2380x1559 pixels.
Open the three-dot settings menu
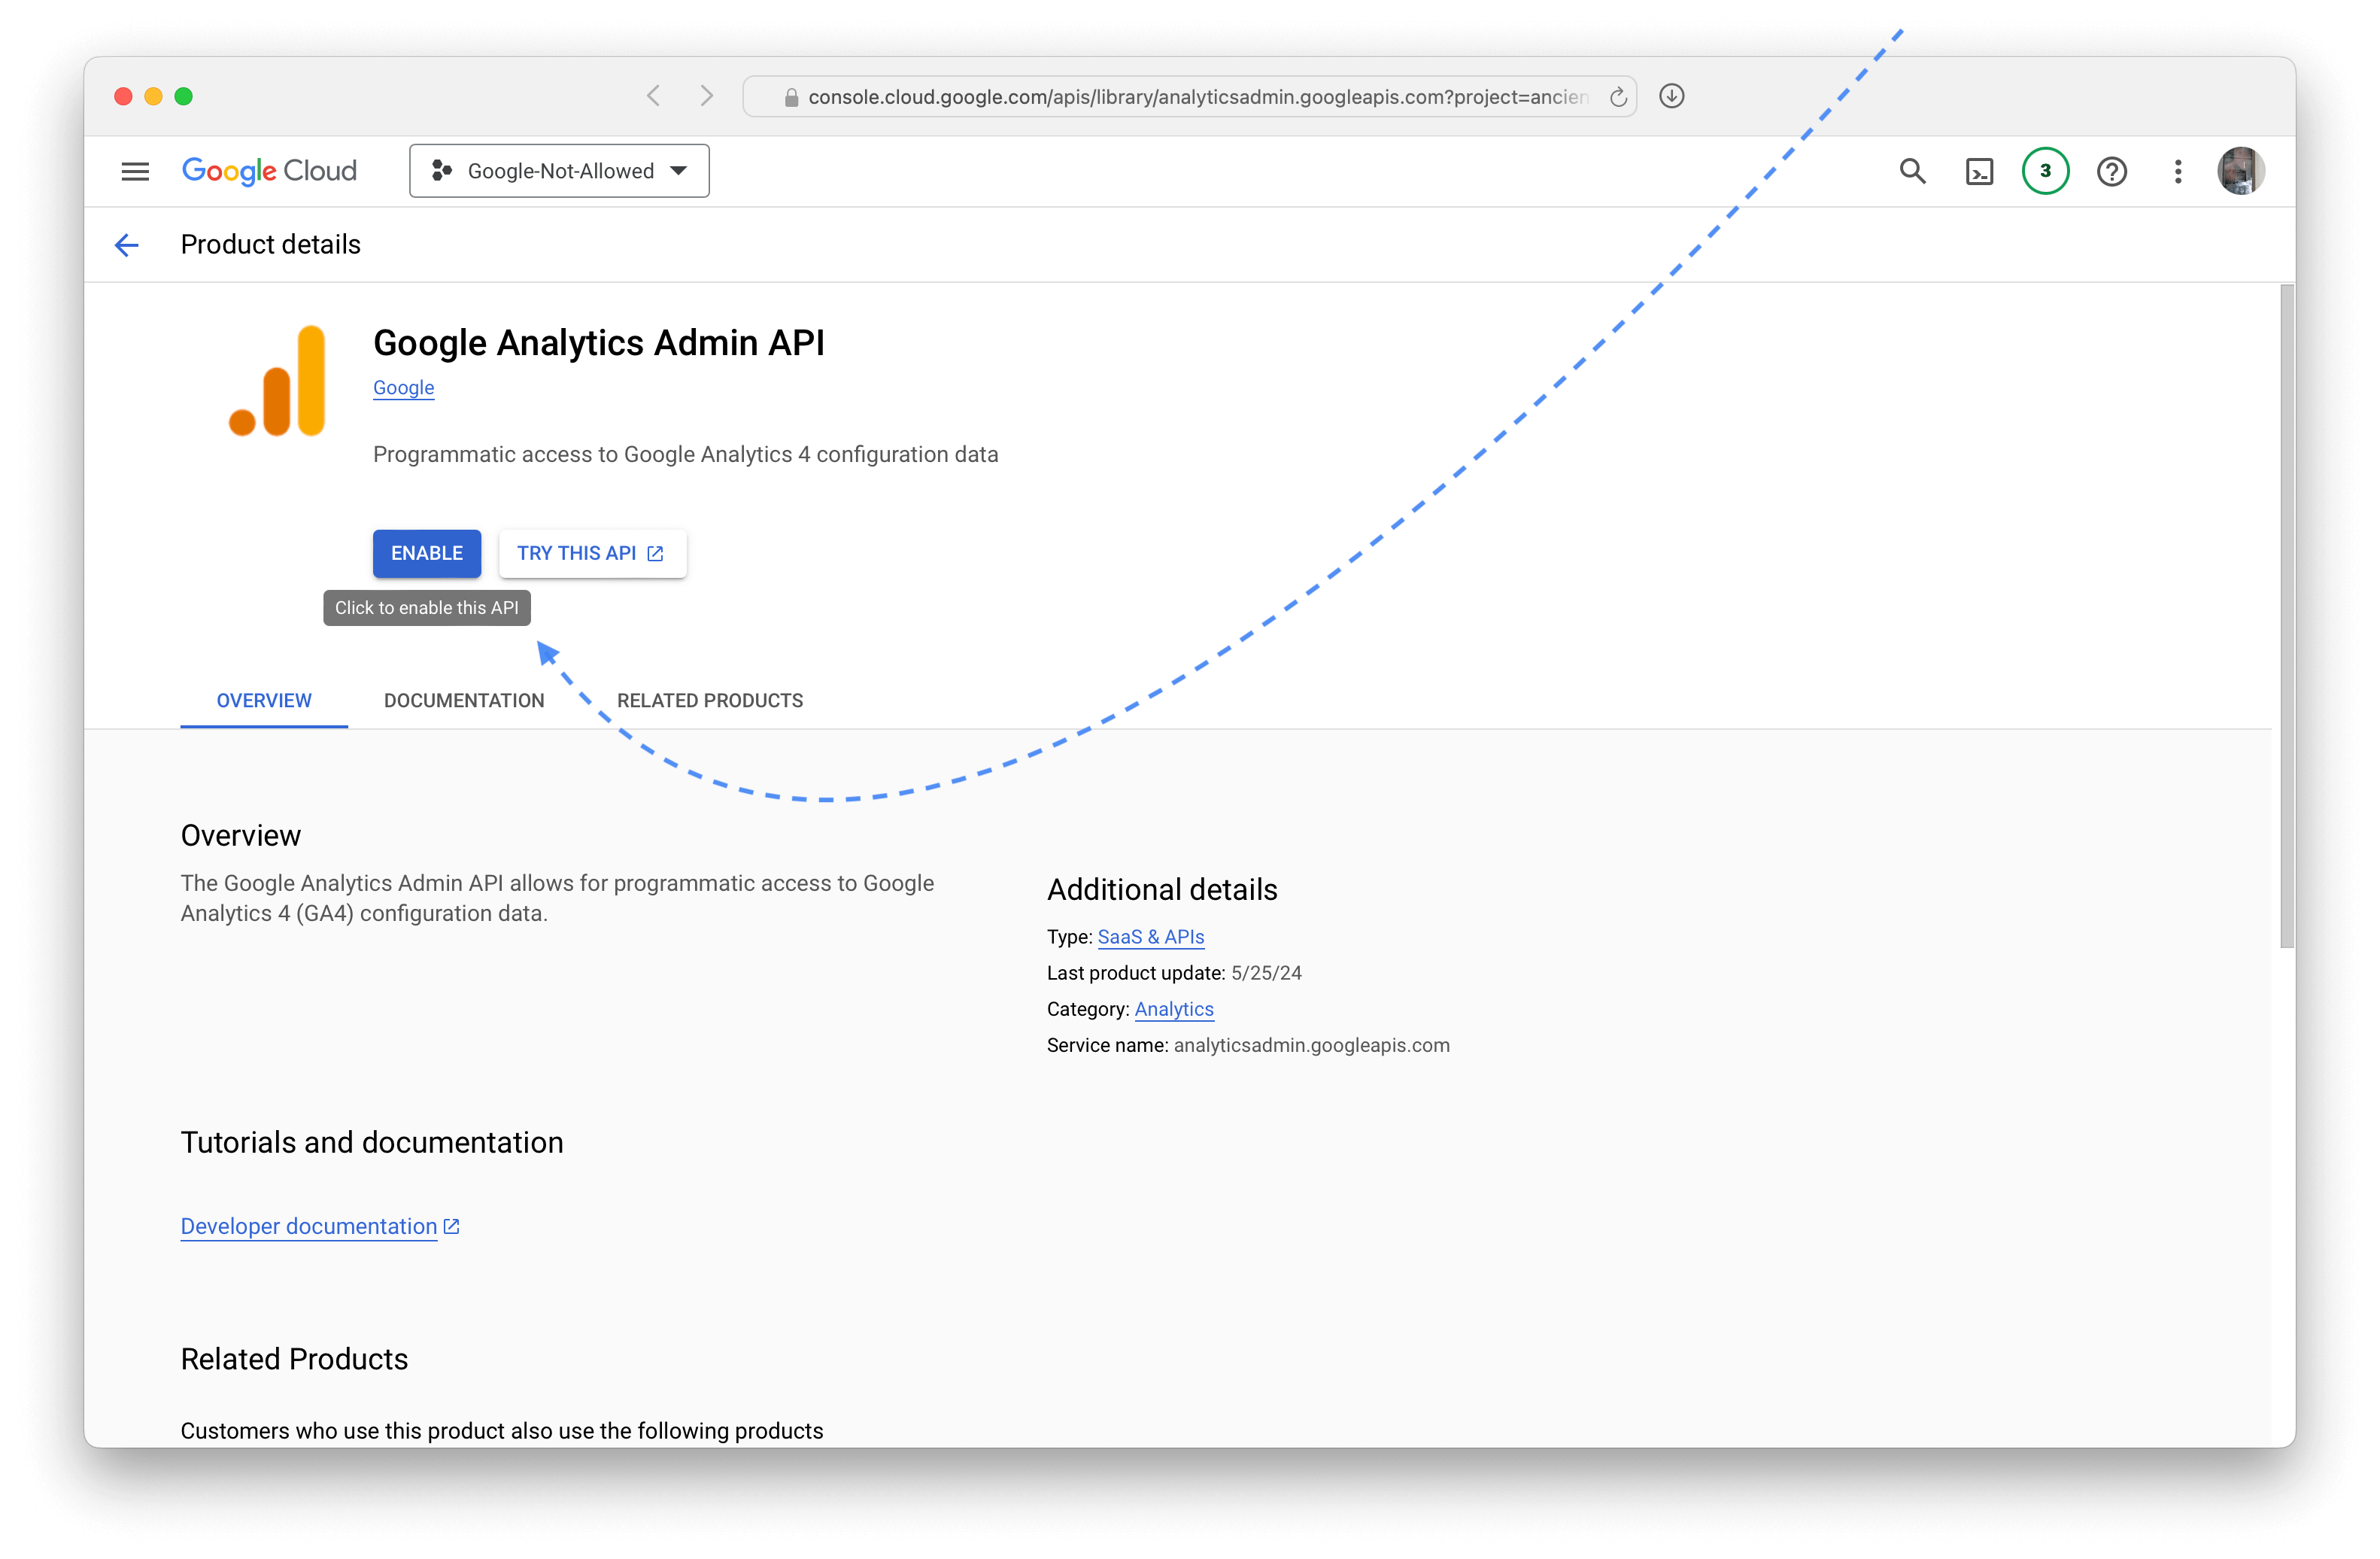2178,172
